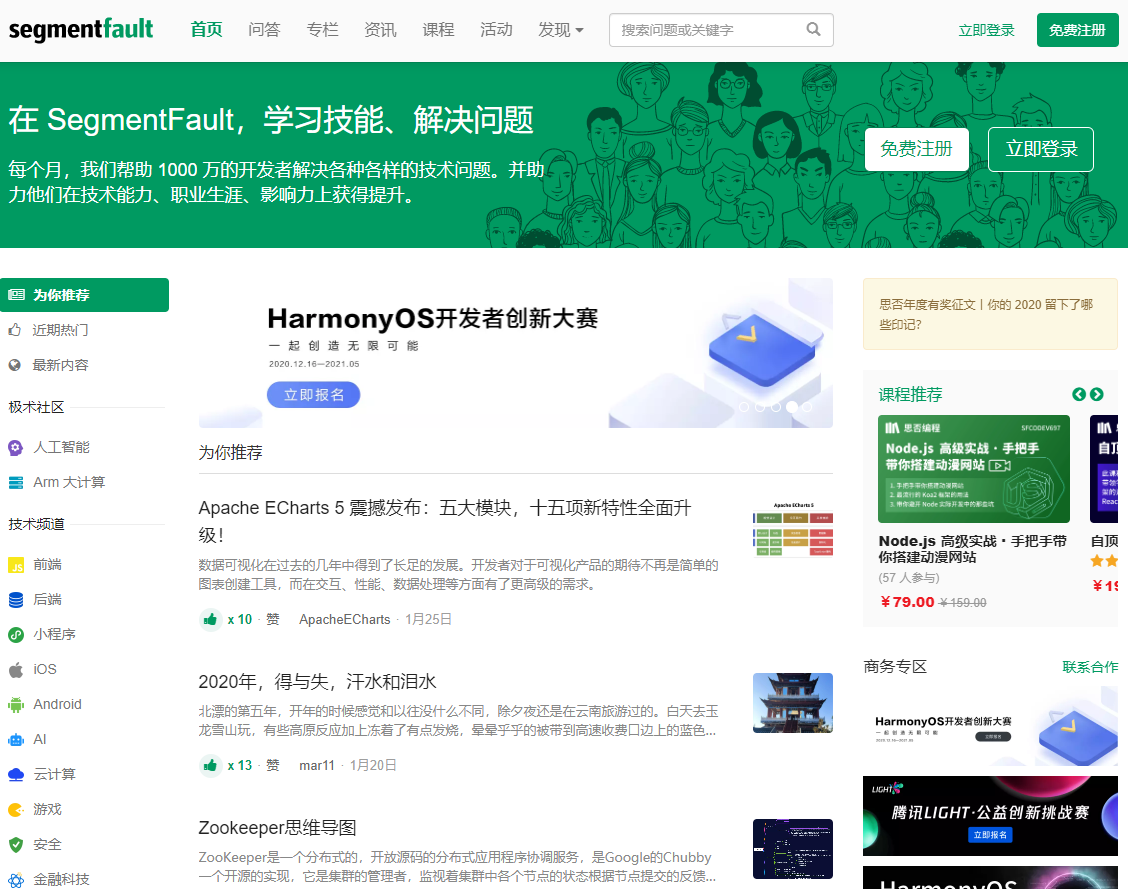Select the active fourth carousel dot
The height and width of the screenshot is (889, 1128).
tap(791, 407)
